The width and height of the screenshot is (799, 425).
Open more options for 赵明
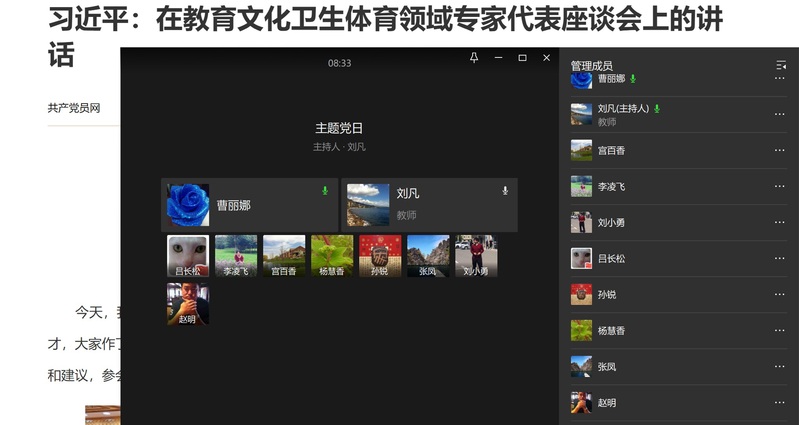[780, 402]
